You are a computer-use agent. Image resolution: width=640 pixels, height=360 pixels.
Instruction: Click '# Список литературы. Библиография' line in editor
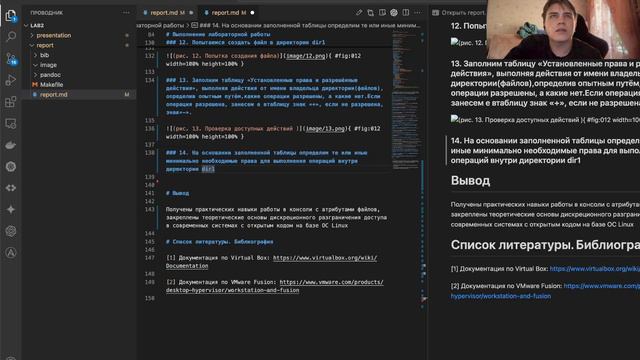(220, 242)
